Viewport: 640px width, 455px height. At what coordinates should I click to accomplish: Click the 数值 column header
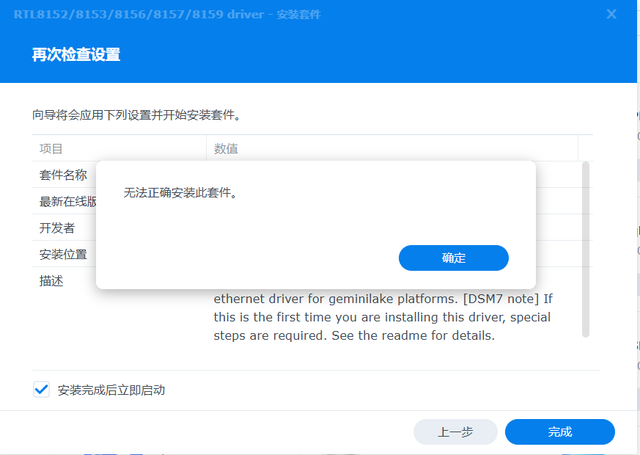click(392, 149)
